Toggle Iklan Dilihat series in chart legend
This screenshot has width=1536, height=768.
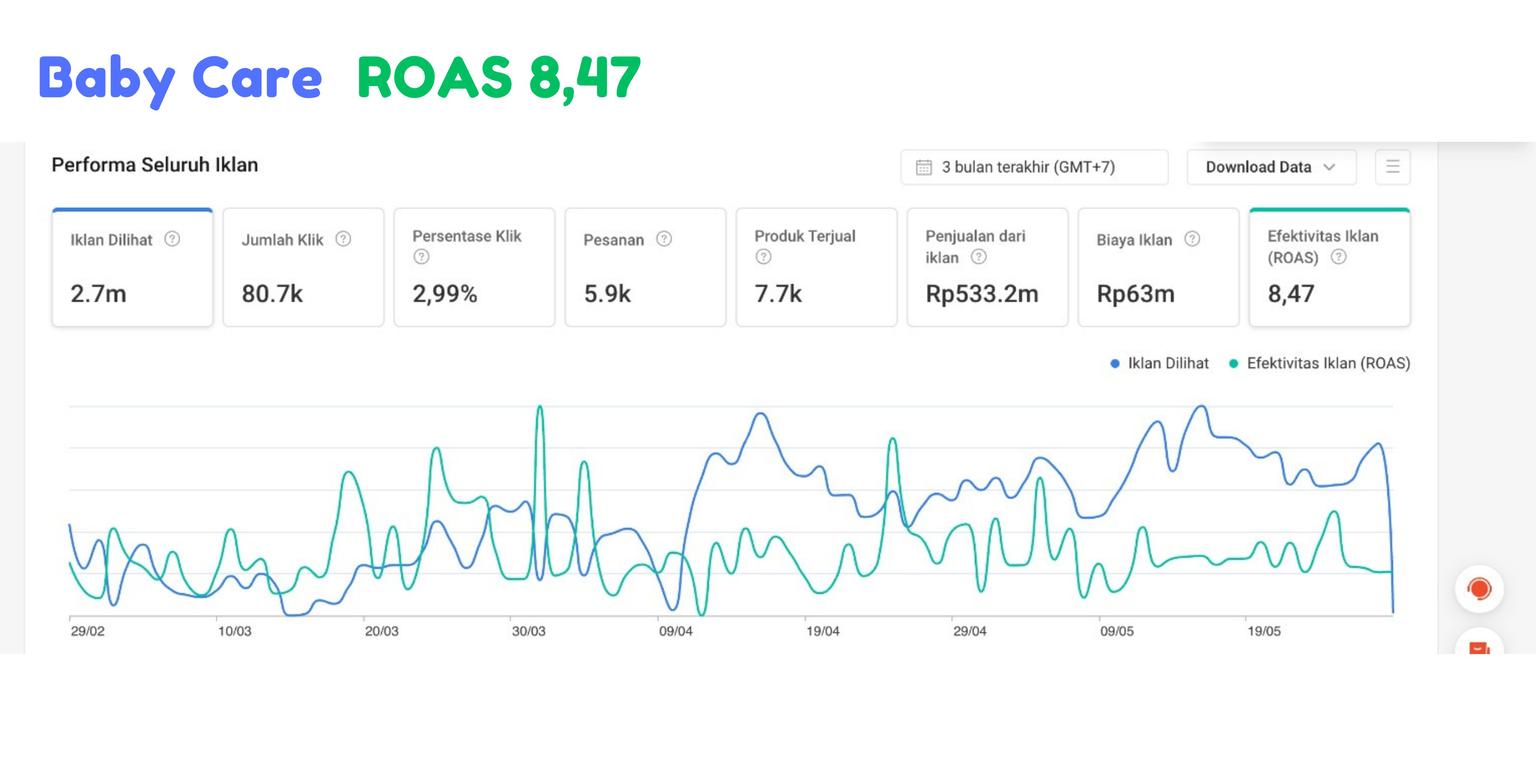coord(1159,364)
